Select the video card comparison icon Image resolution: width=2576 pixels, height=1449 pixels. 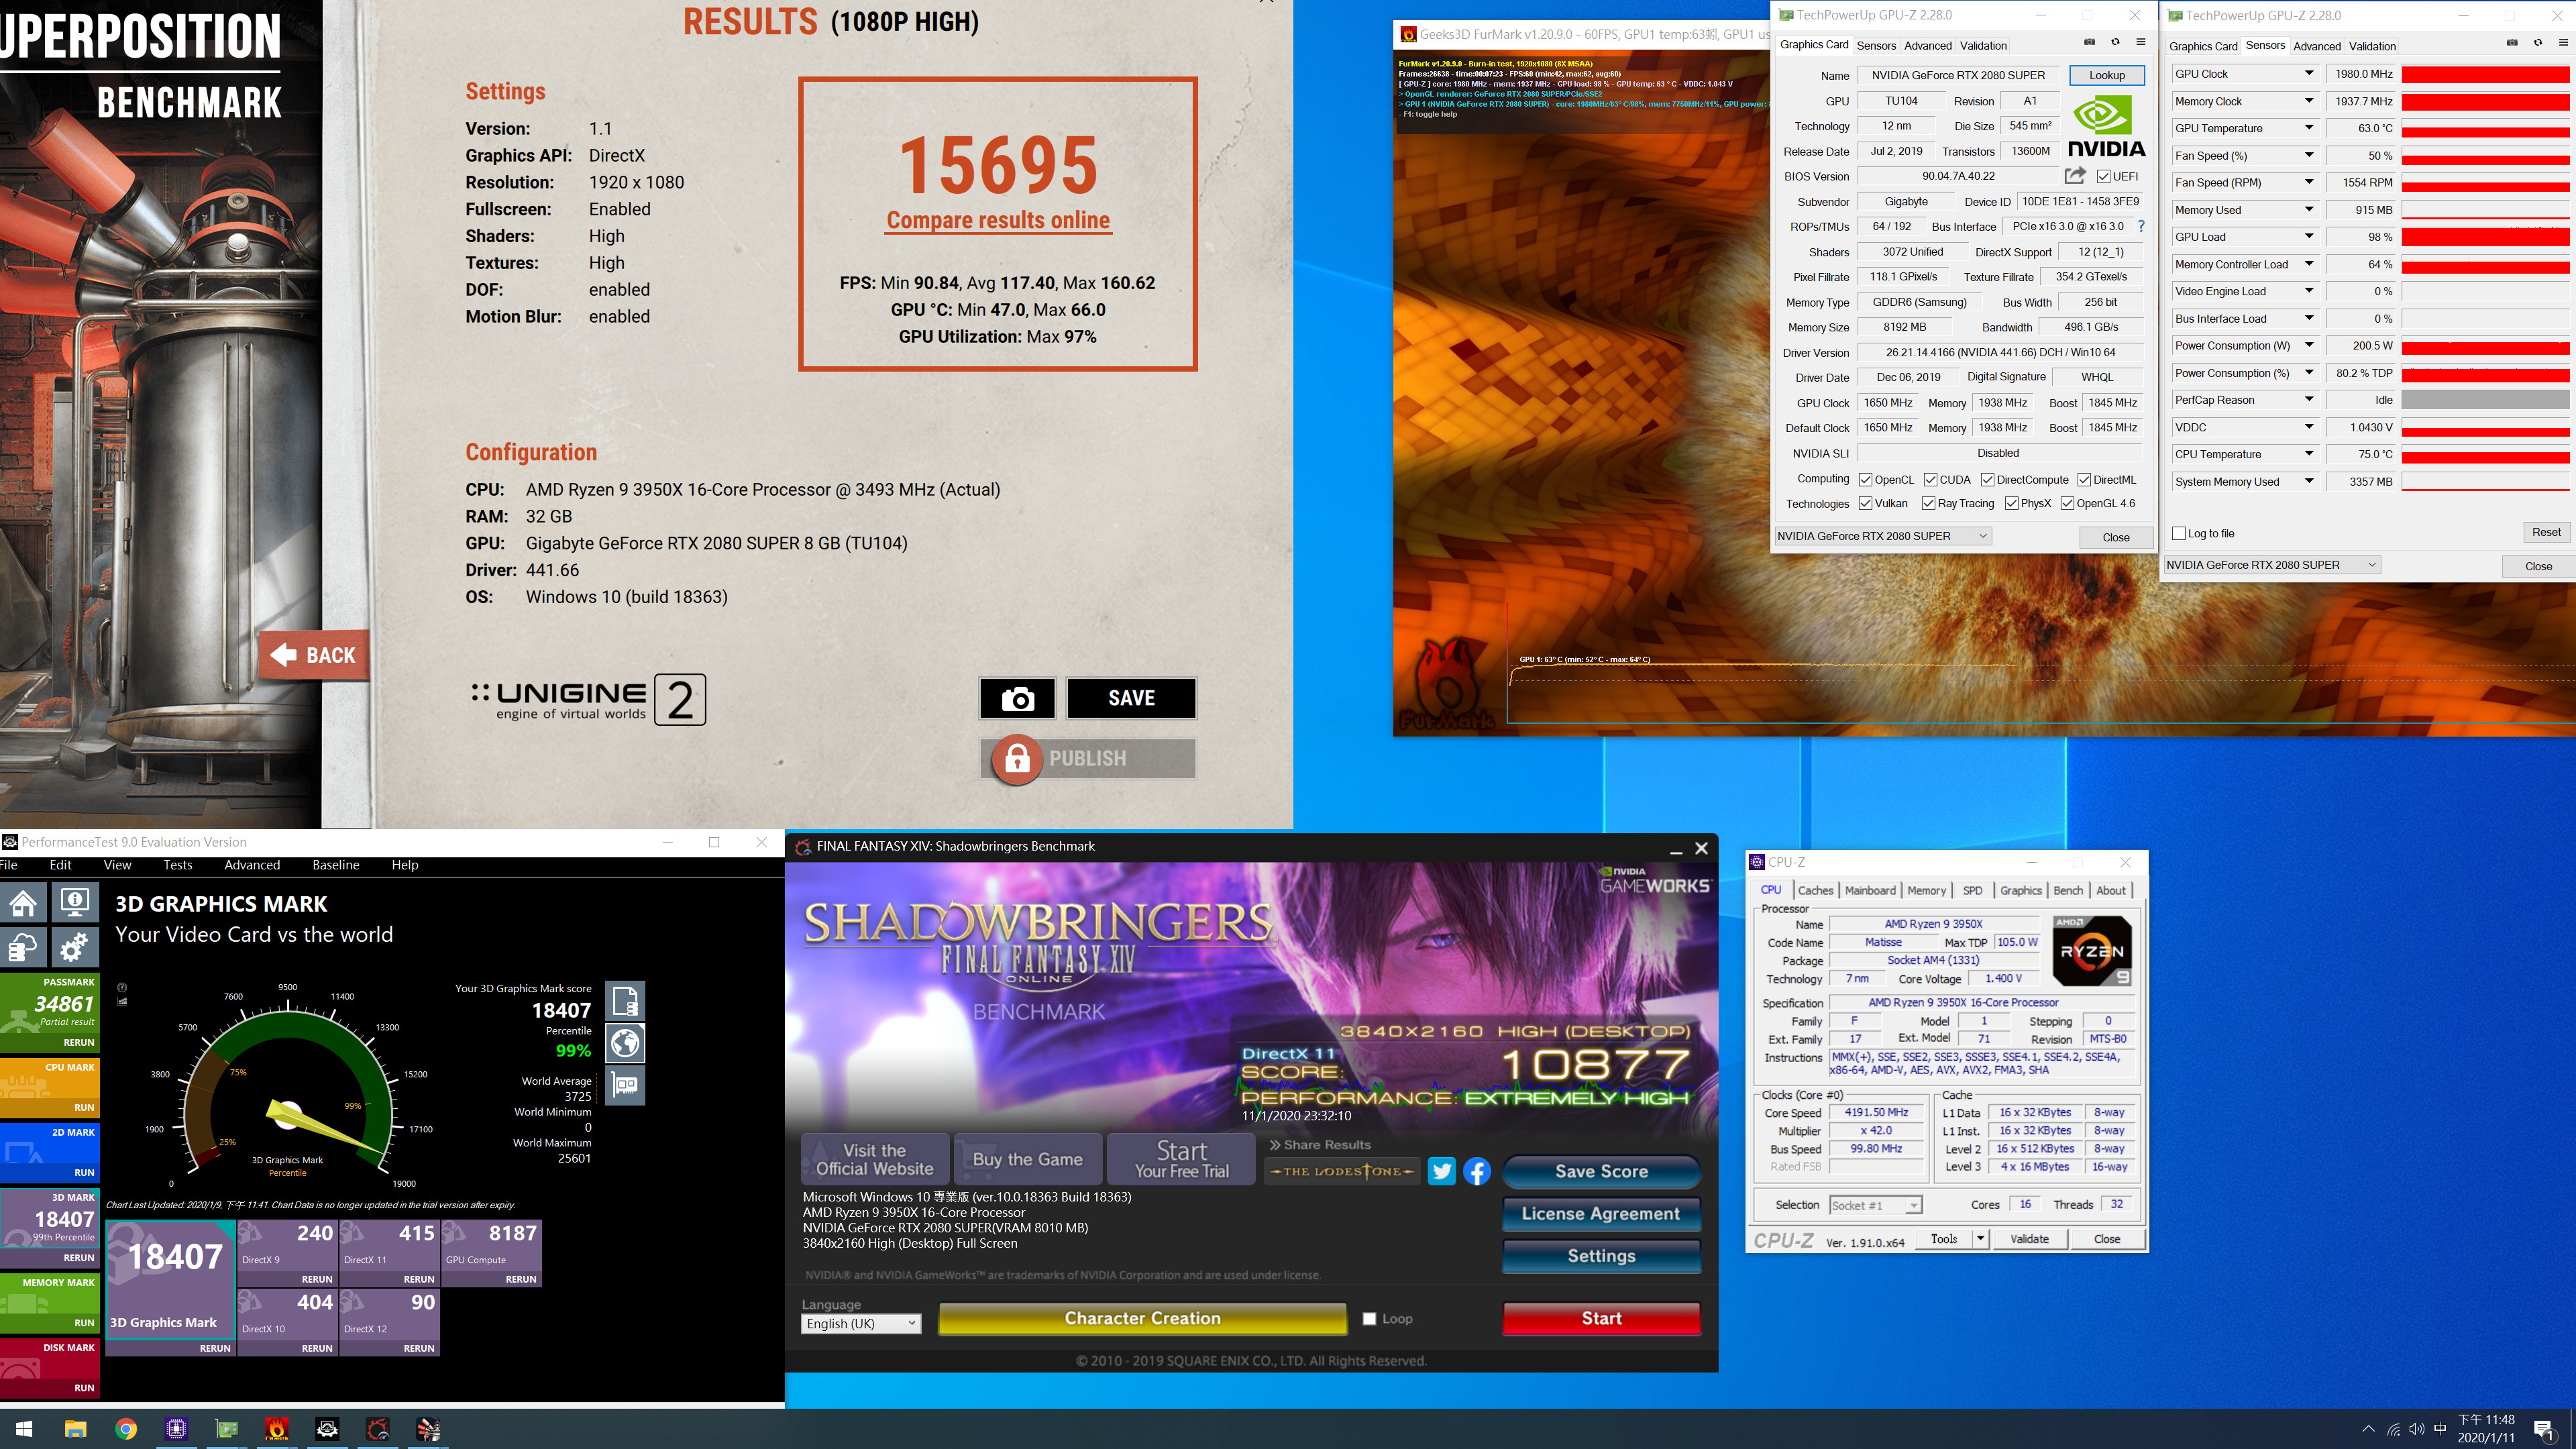pyautogui.click(x=625, y=1085)
